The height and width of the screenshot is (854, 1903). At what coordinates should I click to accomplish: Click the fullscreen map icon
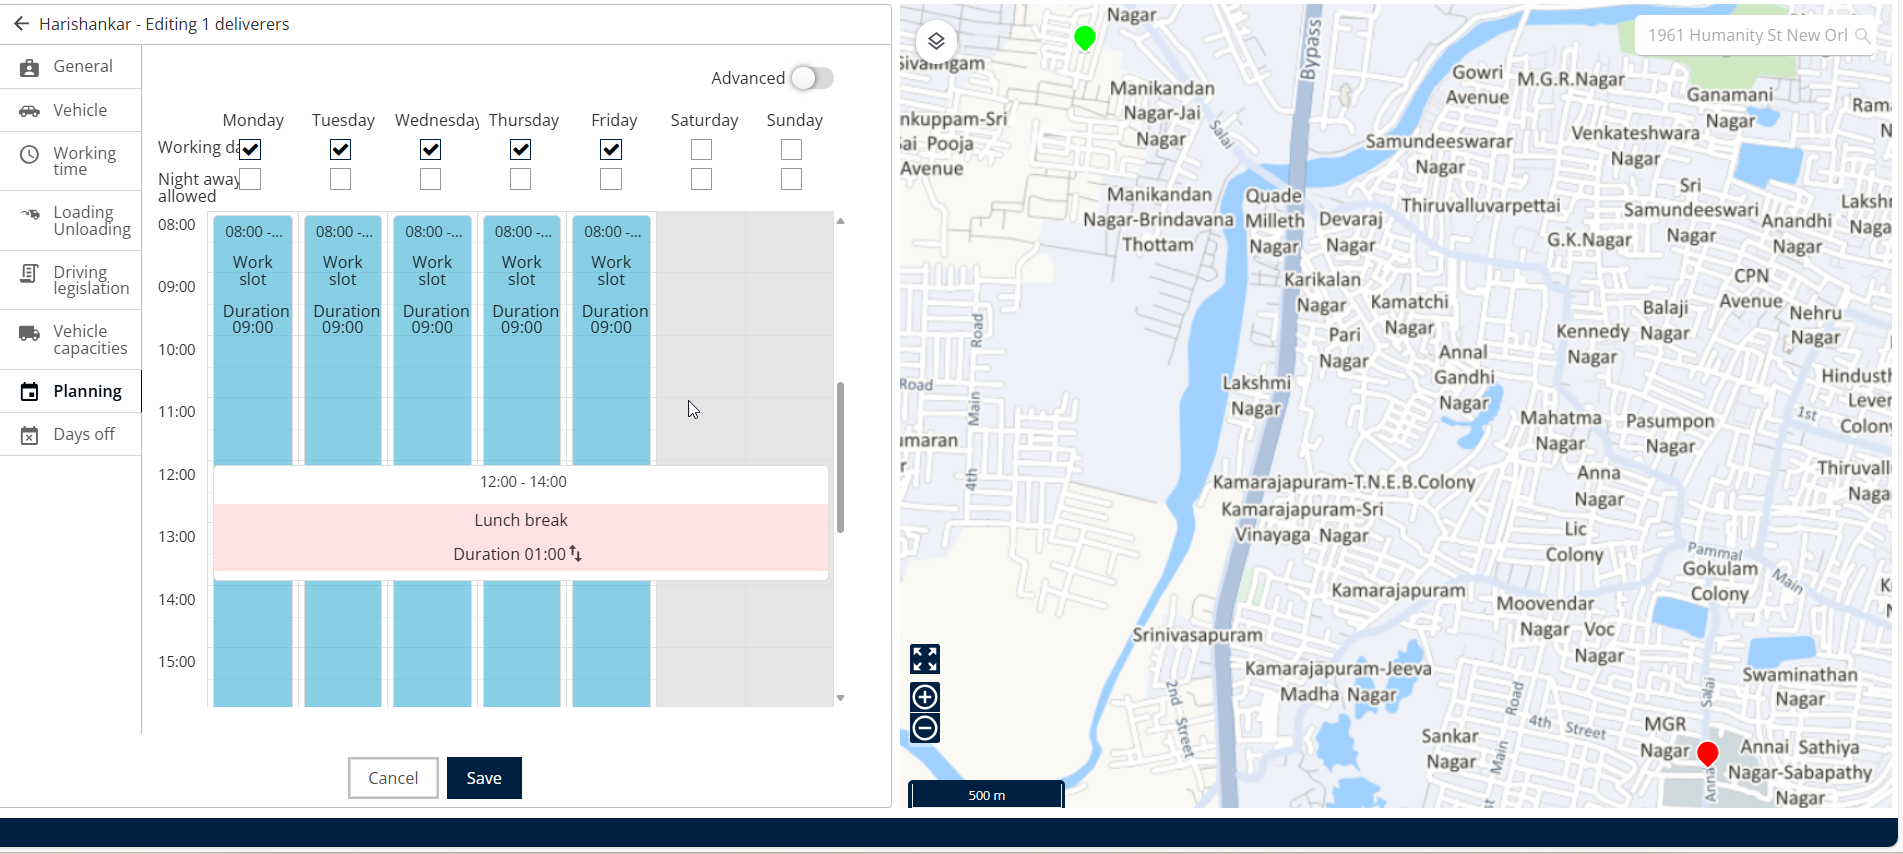925,659
